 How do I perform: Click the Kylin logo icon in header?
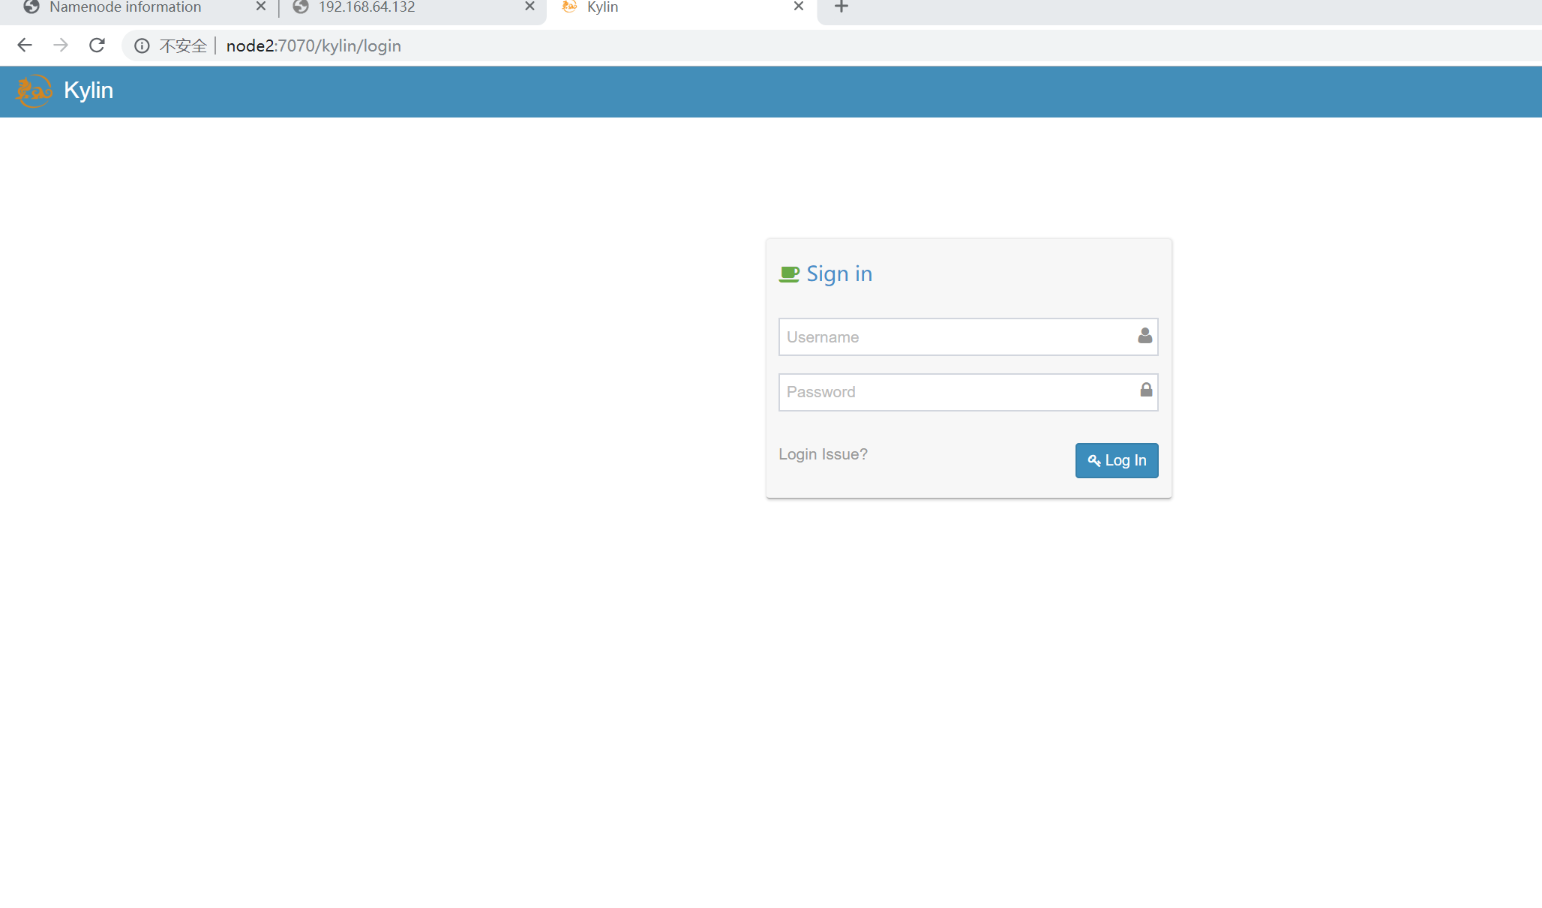click(x=34, y=91)
